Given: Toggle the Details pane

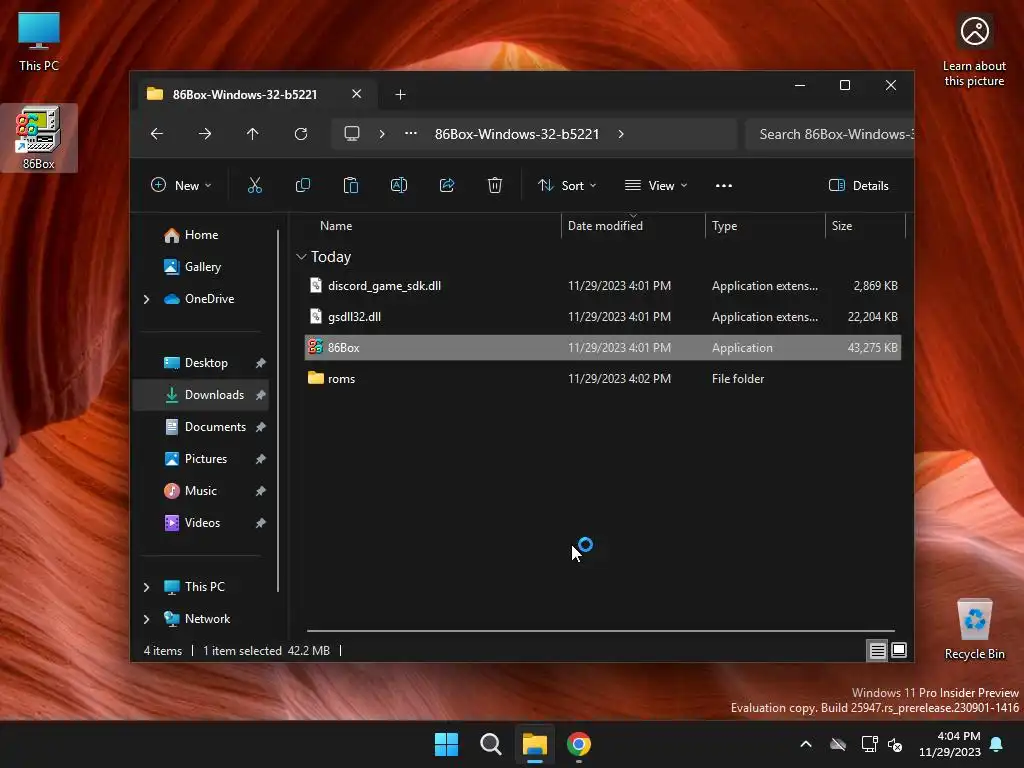Looking at the screenshot, I should [x=858, y=185].
